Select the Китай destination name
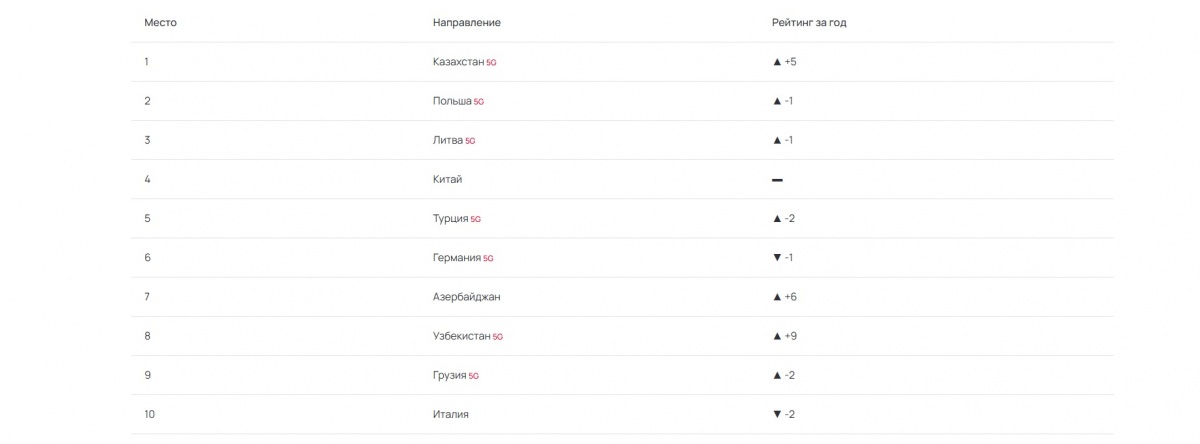 (448, 179)
